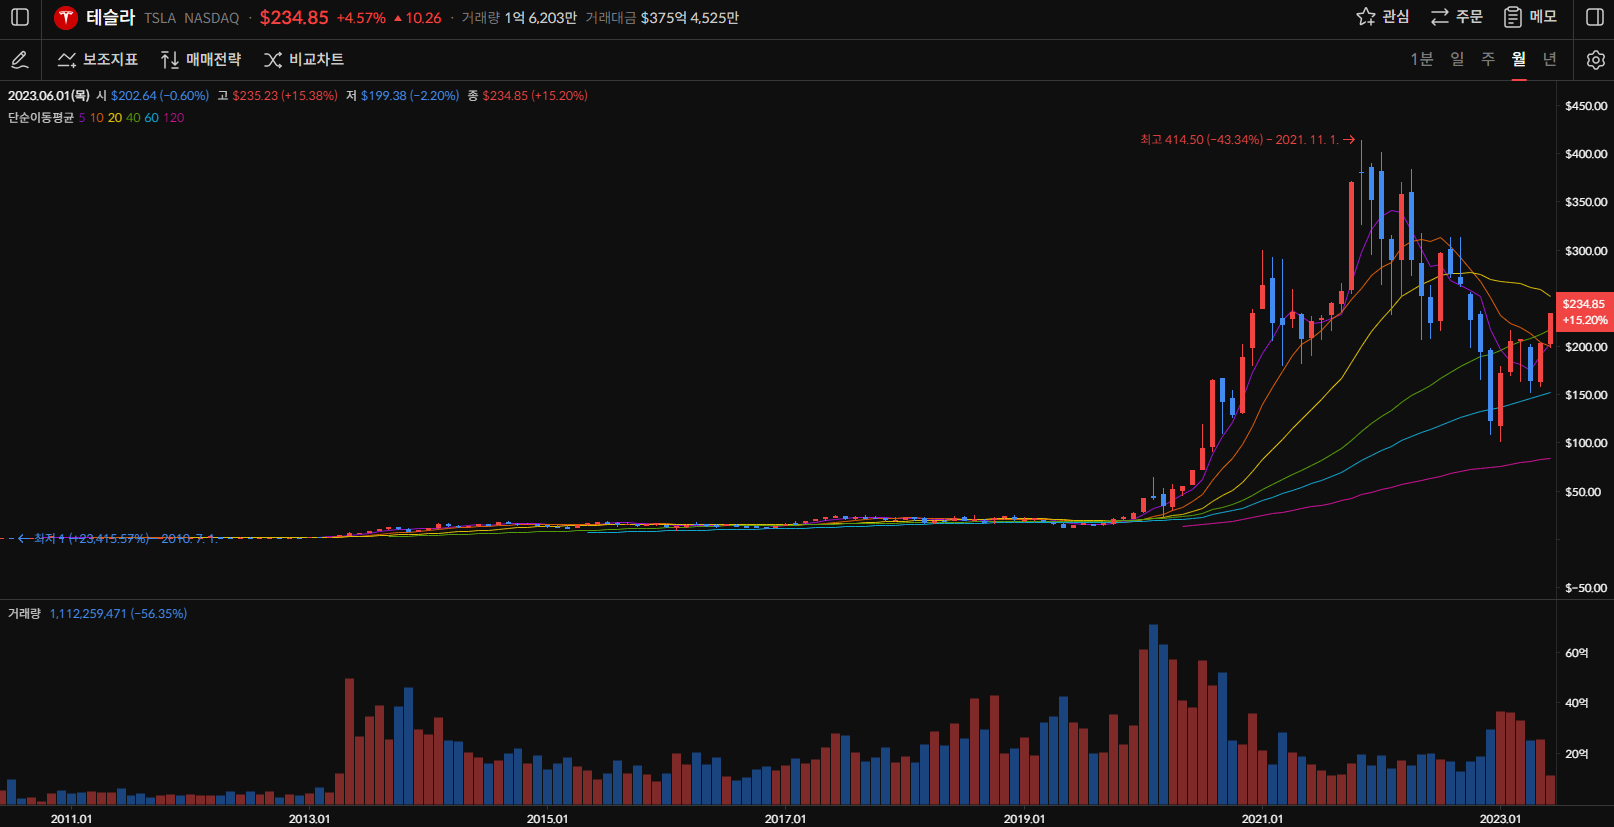This screenshot has width=1614, height=827.
Task: Click the Tesla logo icon
Action: pyautogui.click(x=66, y=17)
